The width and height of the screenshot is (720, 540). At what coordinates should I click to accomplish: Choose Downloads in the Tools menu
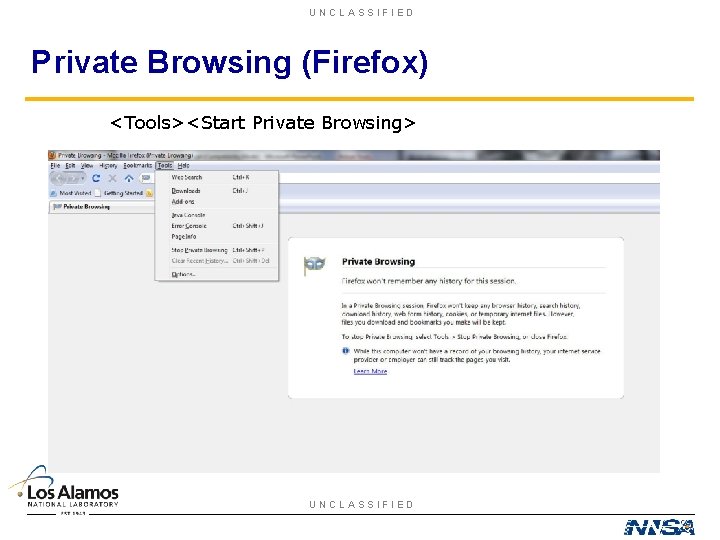point(217,191)
